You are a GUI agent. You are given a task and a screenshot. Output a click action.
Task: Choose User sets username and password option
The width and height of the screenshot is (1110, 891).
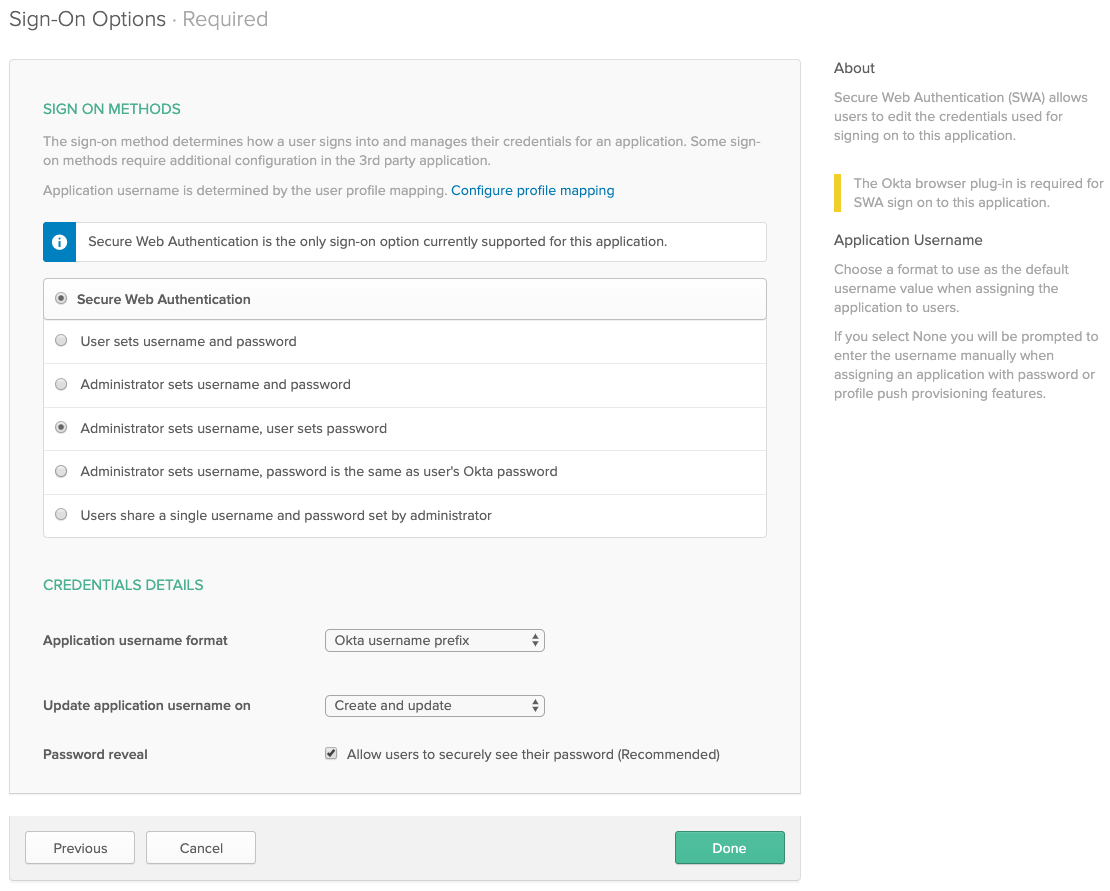tap(62, 341)
